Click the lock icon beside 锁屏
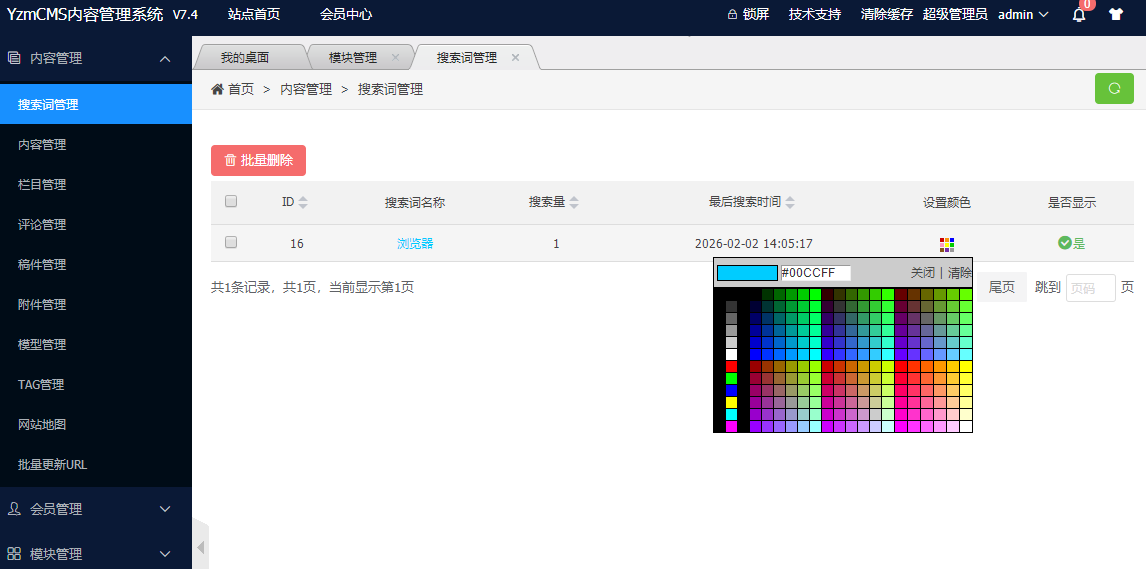Viewport: 1146px width, 569px height. point(732,15)
